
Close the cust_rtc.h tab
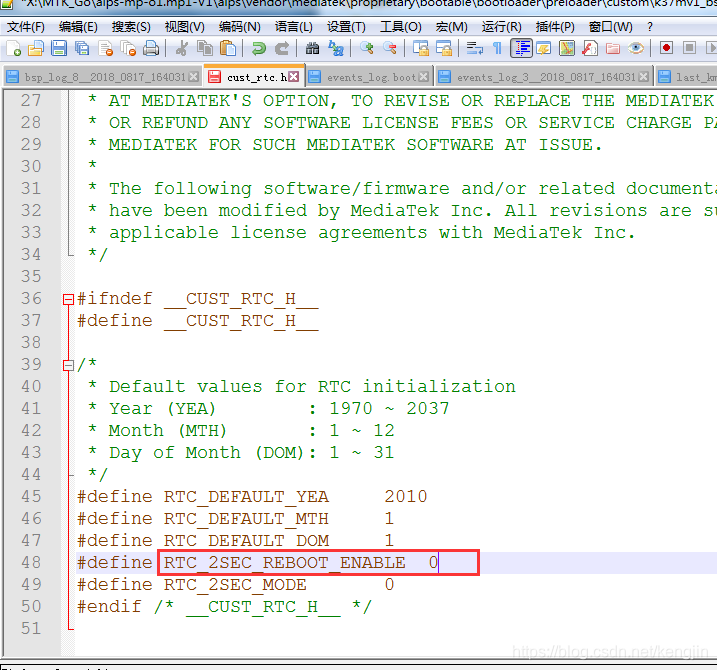pos(294,77)
